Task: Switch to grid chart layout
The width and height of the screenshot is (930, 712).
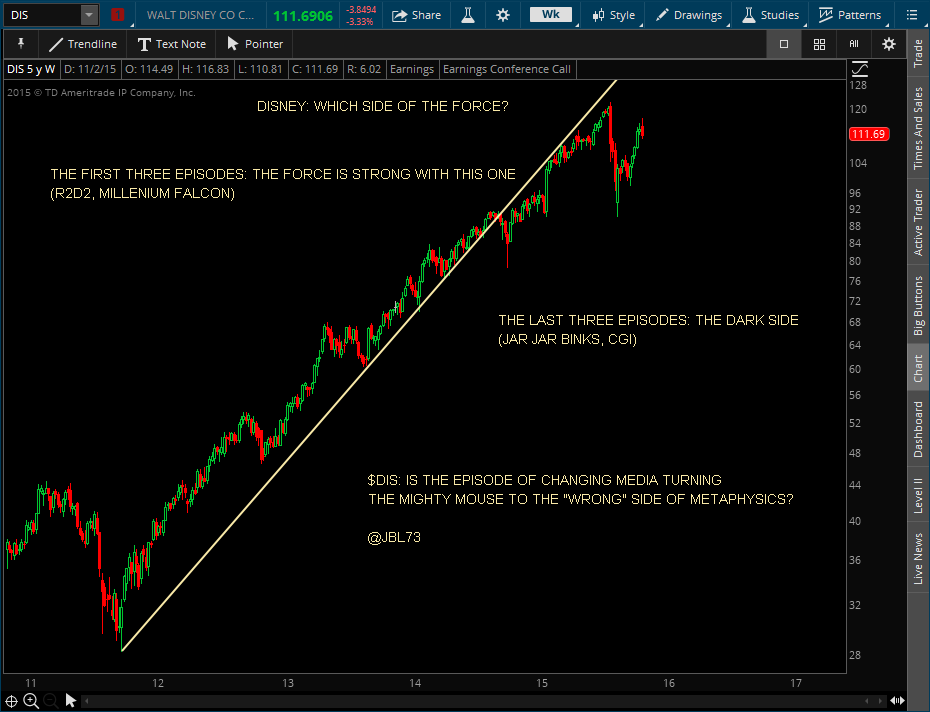Action: (x=819, y=44)
